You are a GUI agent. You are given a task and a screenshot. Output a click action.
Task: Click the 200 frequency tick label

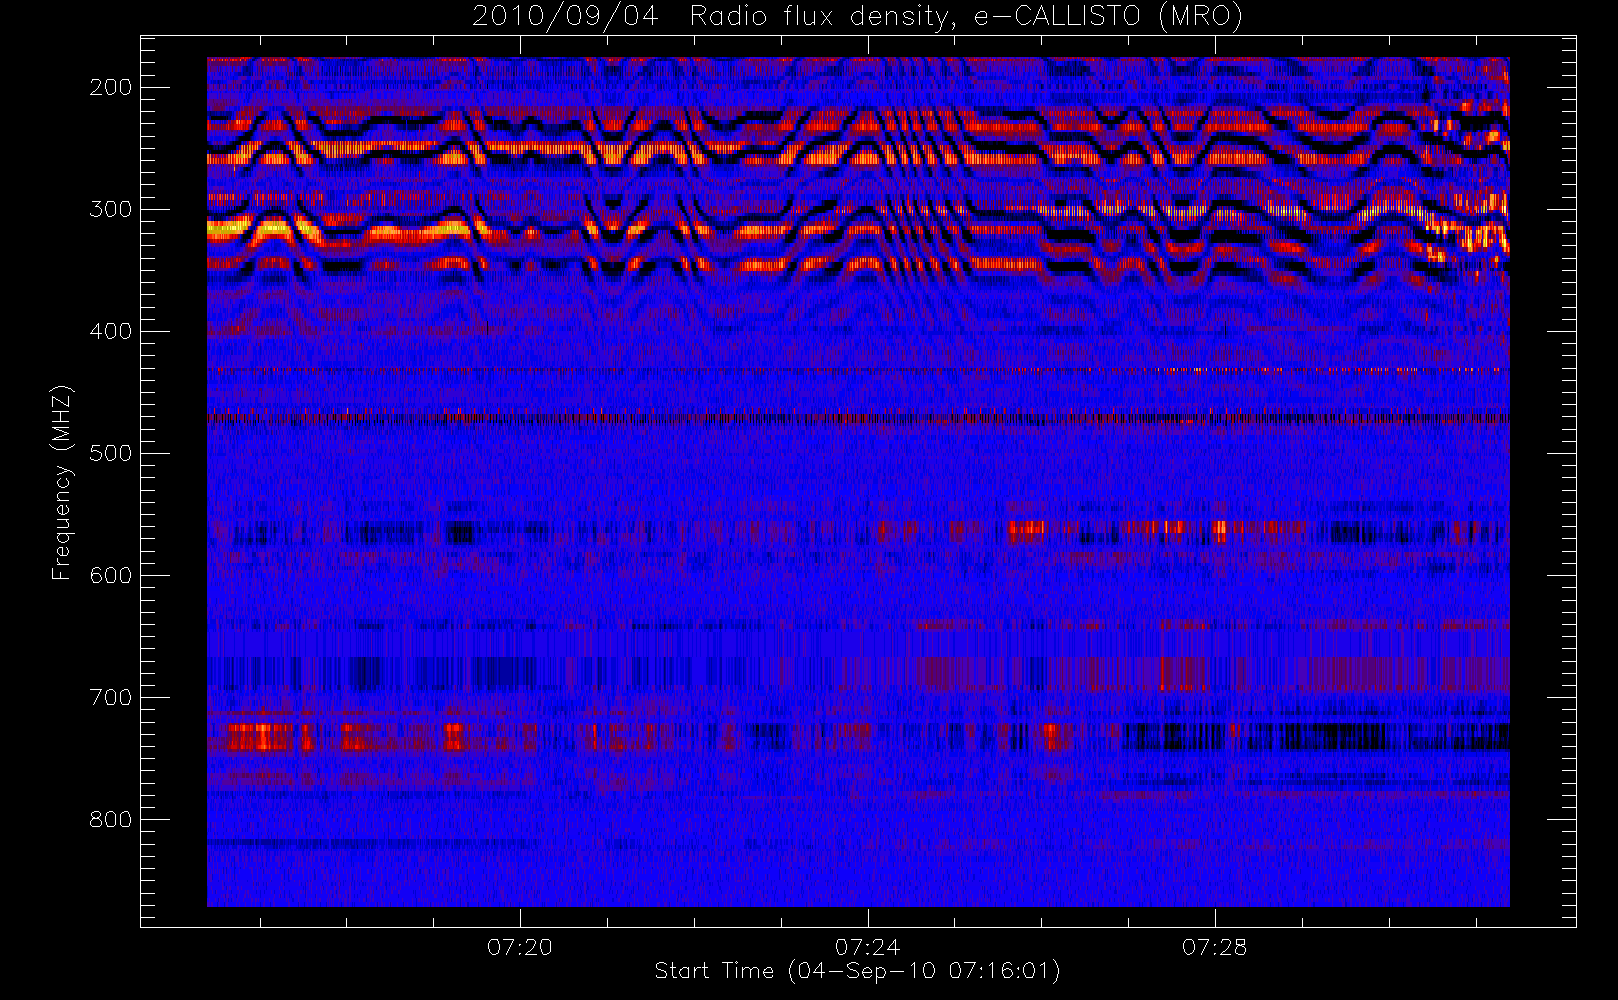click(111, 87)
